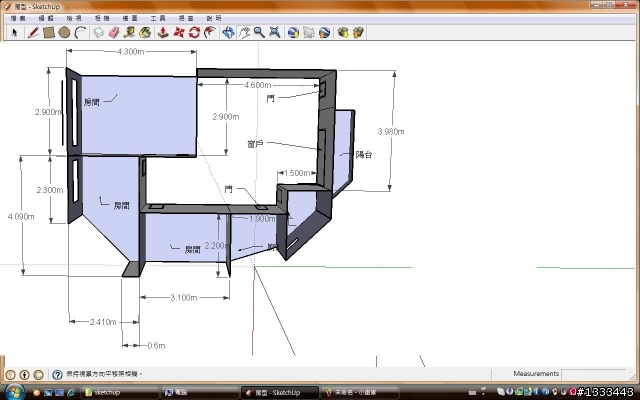Select the 3.100m dimension label
The height and width of the screenshot is (400, 640).
pyautogui.click(x=184, y=298)
